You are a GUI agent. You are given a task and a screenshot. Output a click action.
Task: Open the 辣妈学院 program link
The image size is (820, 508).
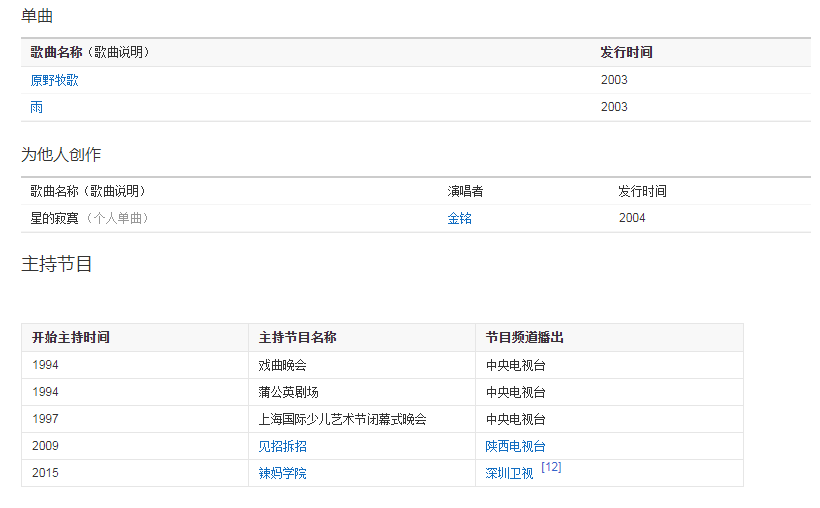(x=283, y=473)
